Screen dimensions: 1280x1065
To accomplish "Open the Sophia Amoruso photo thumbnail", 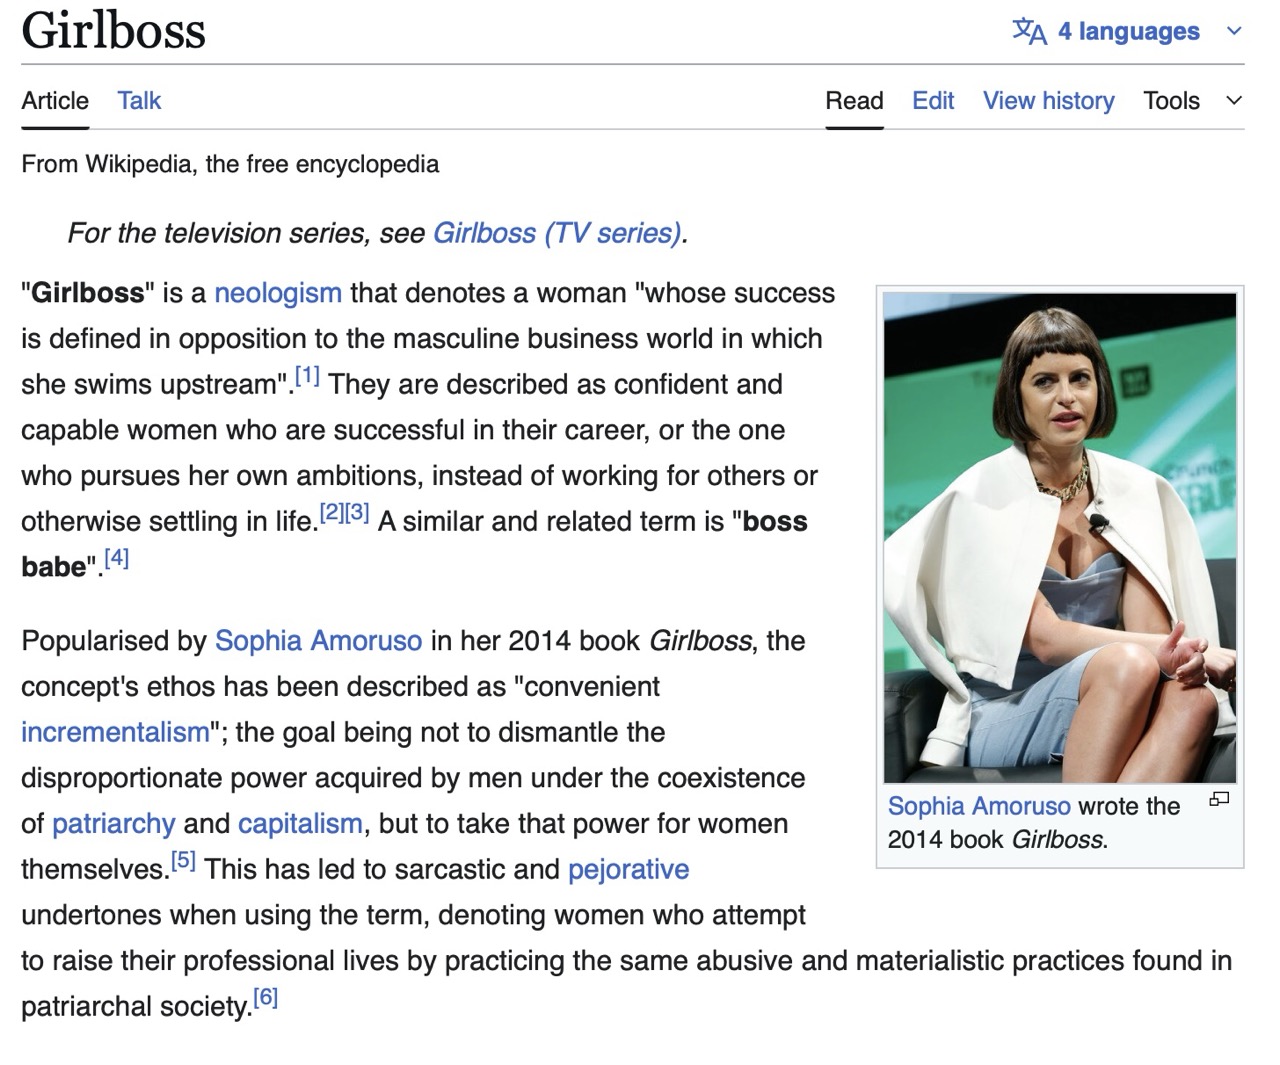I will [1060, 538].
